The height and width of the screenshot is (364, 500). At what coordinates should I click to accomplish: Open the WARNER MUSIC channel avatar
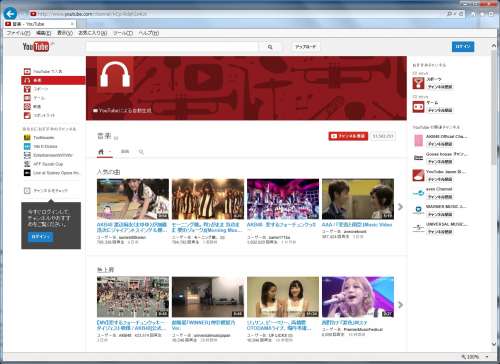(x=418, y=210)
